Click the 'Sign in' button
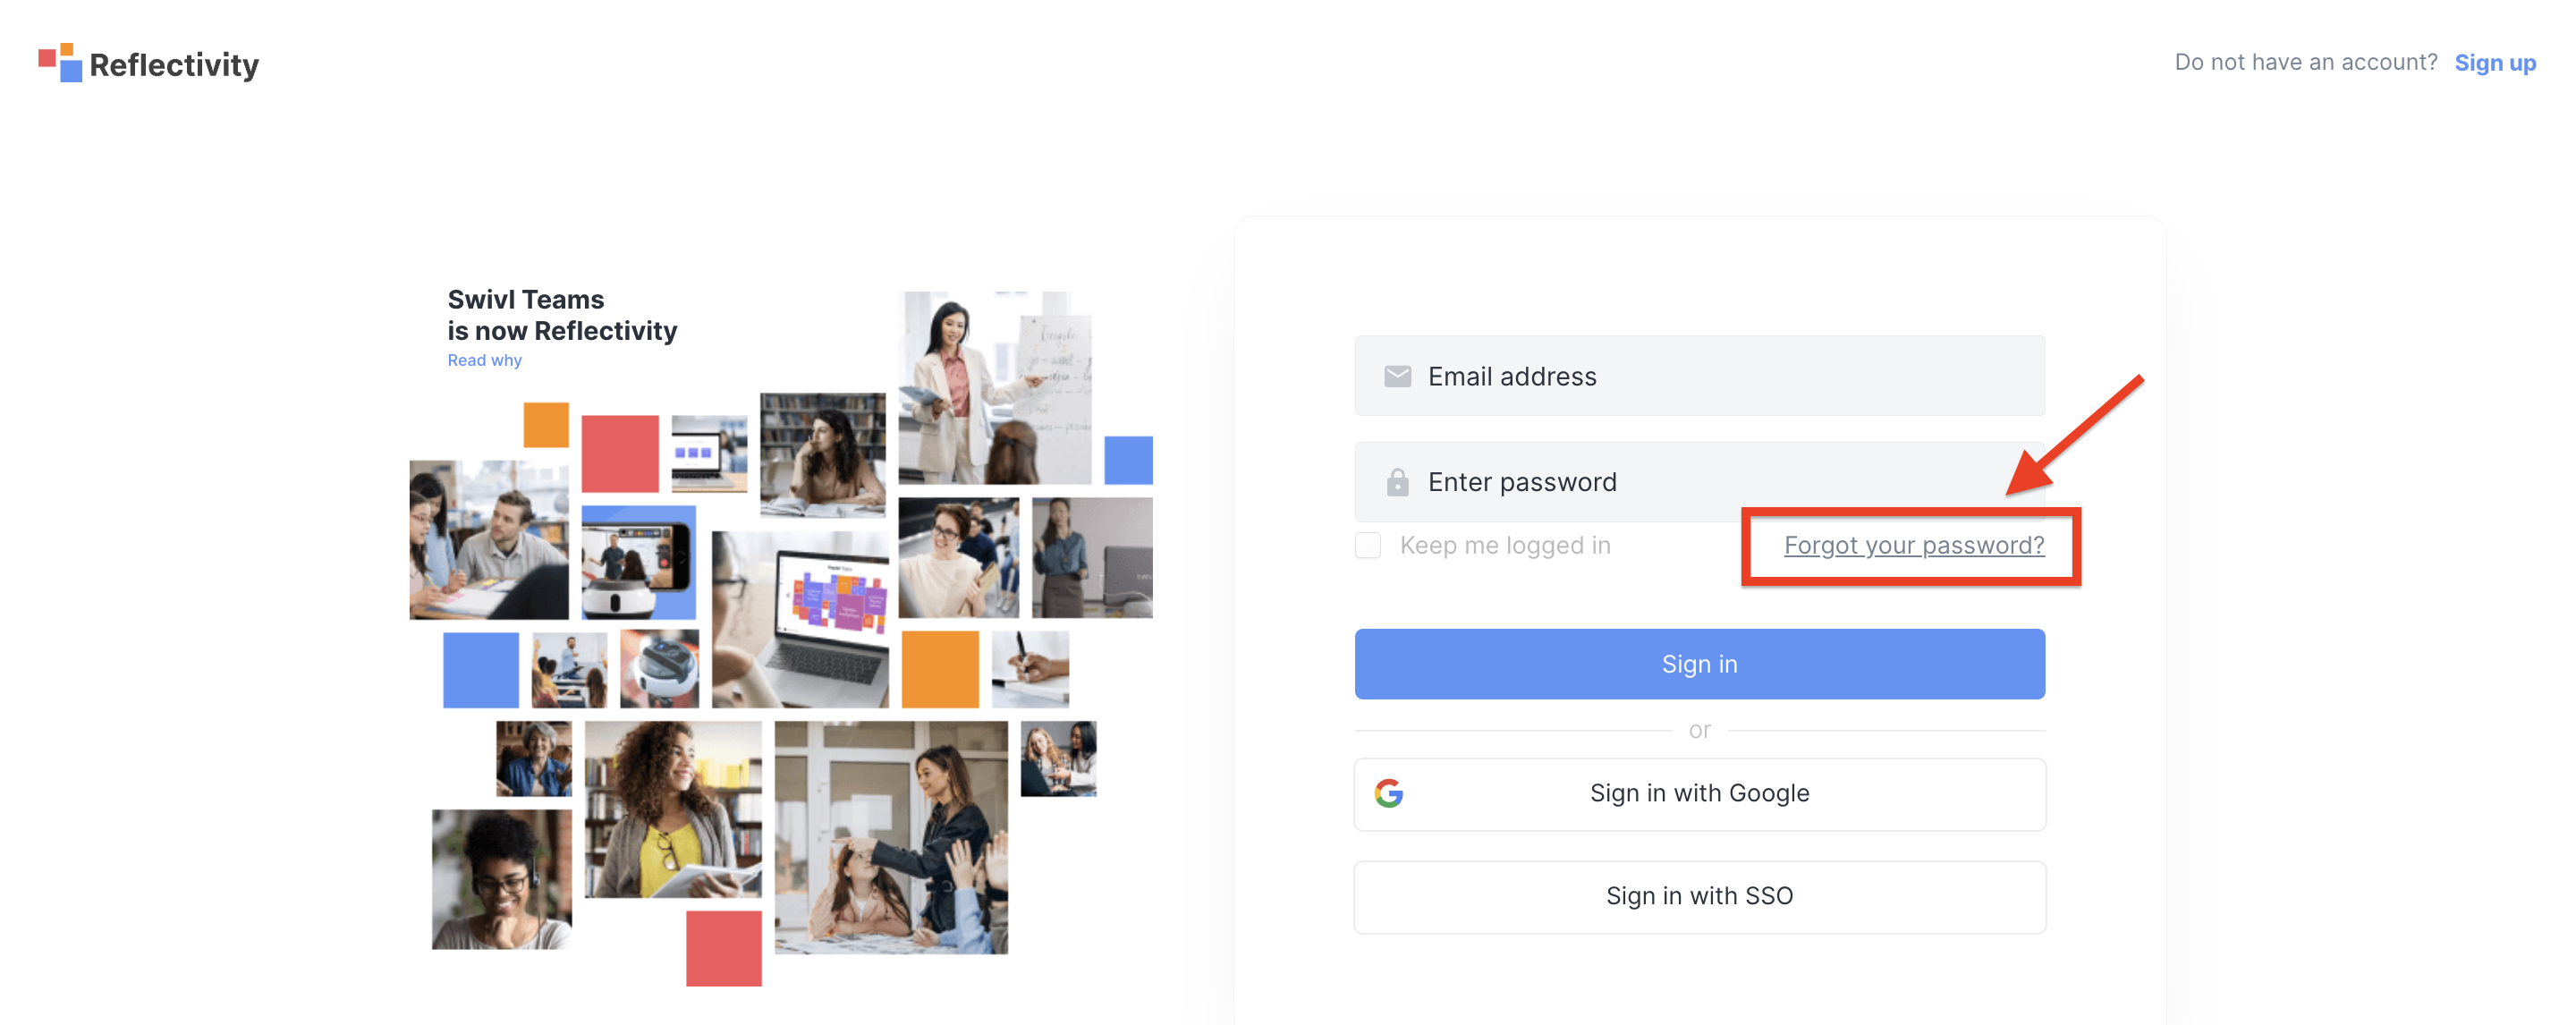The image size is (2576, 1025). coord(1700,664)
